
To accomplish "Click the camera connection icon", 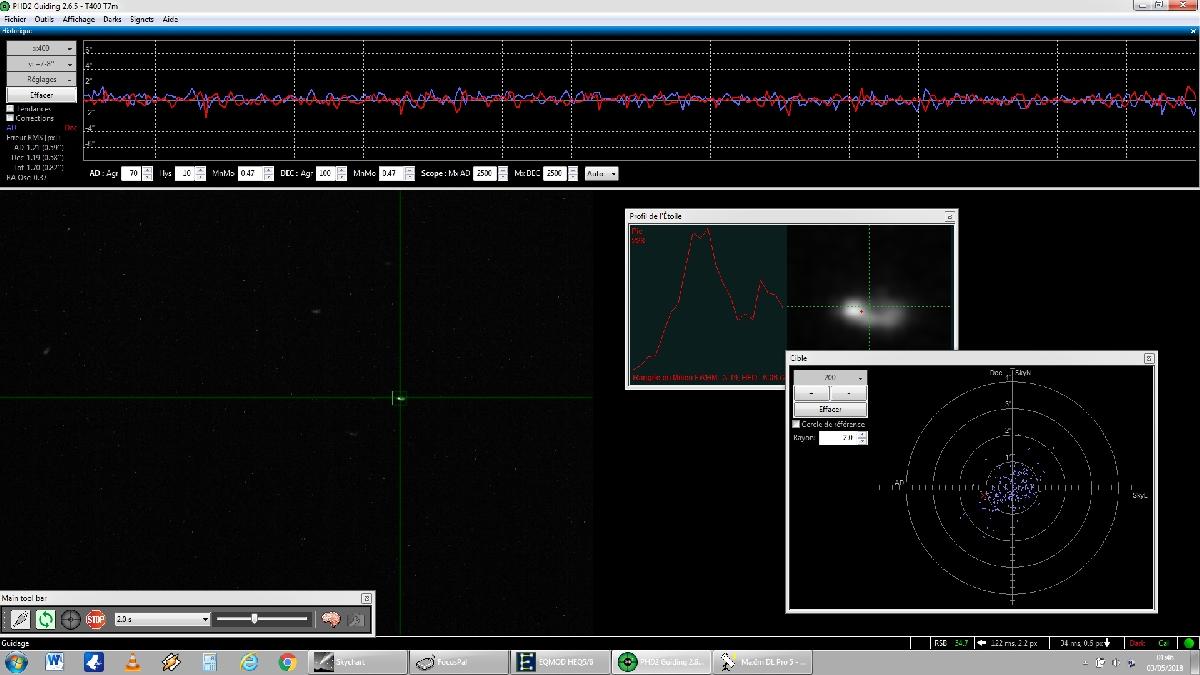I will tap(20, 619).
